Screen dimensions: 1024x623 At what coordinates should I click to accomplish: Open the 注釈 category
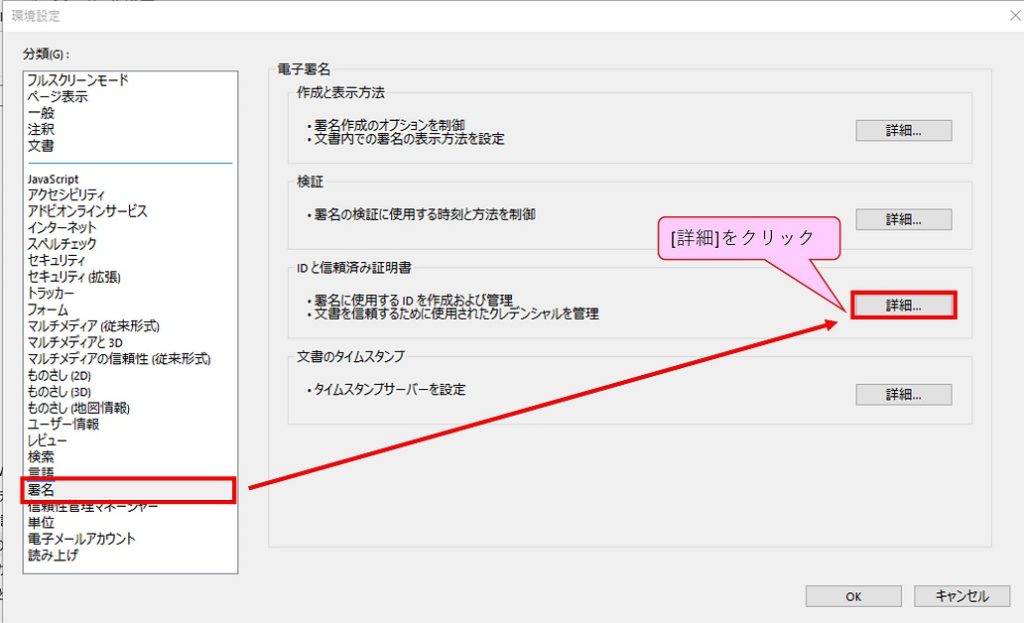[41, 129]
